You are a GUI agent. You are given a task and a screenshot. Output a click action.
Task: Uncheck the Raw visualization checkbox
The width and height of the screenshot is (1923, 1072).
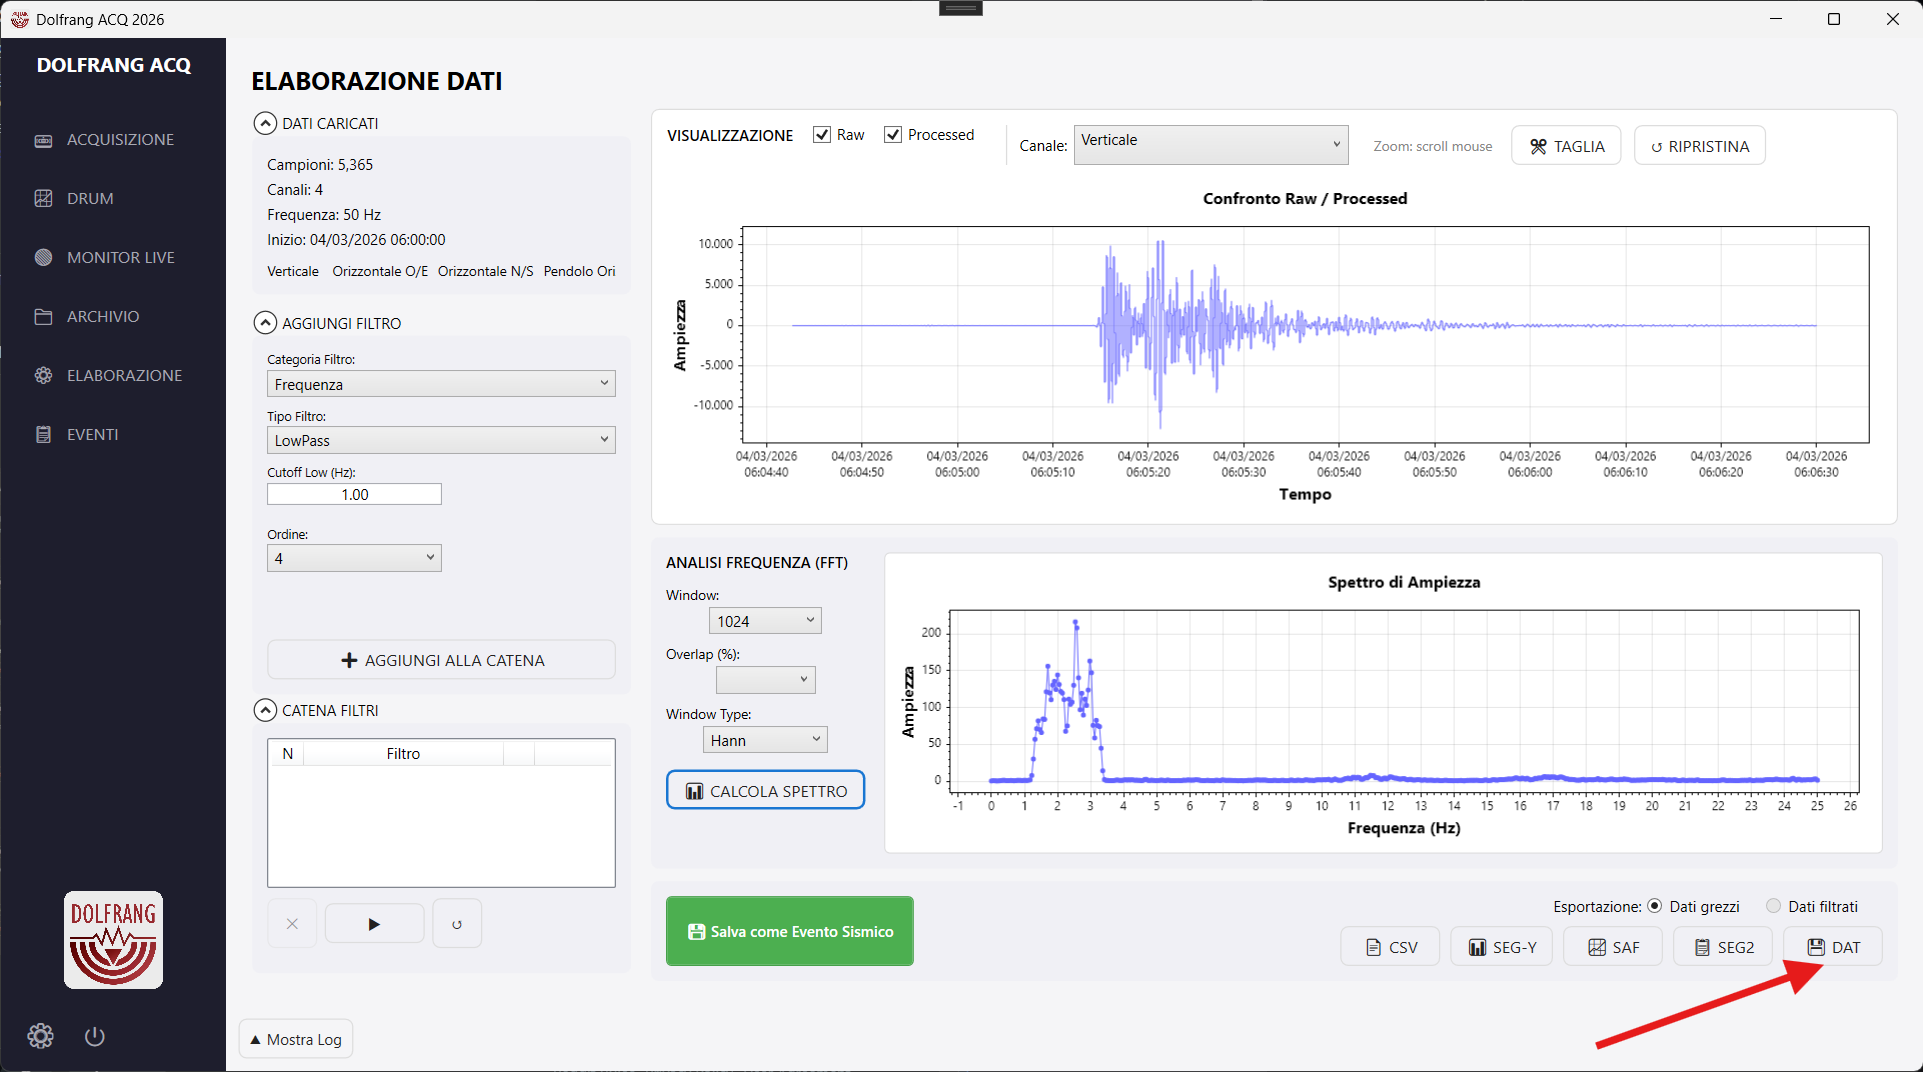(x=822, y=135)
